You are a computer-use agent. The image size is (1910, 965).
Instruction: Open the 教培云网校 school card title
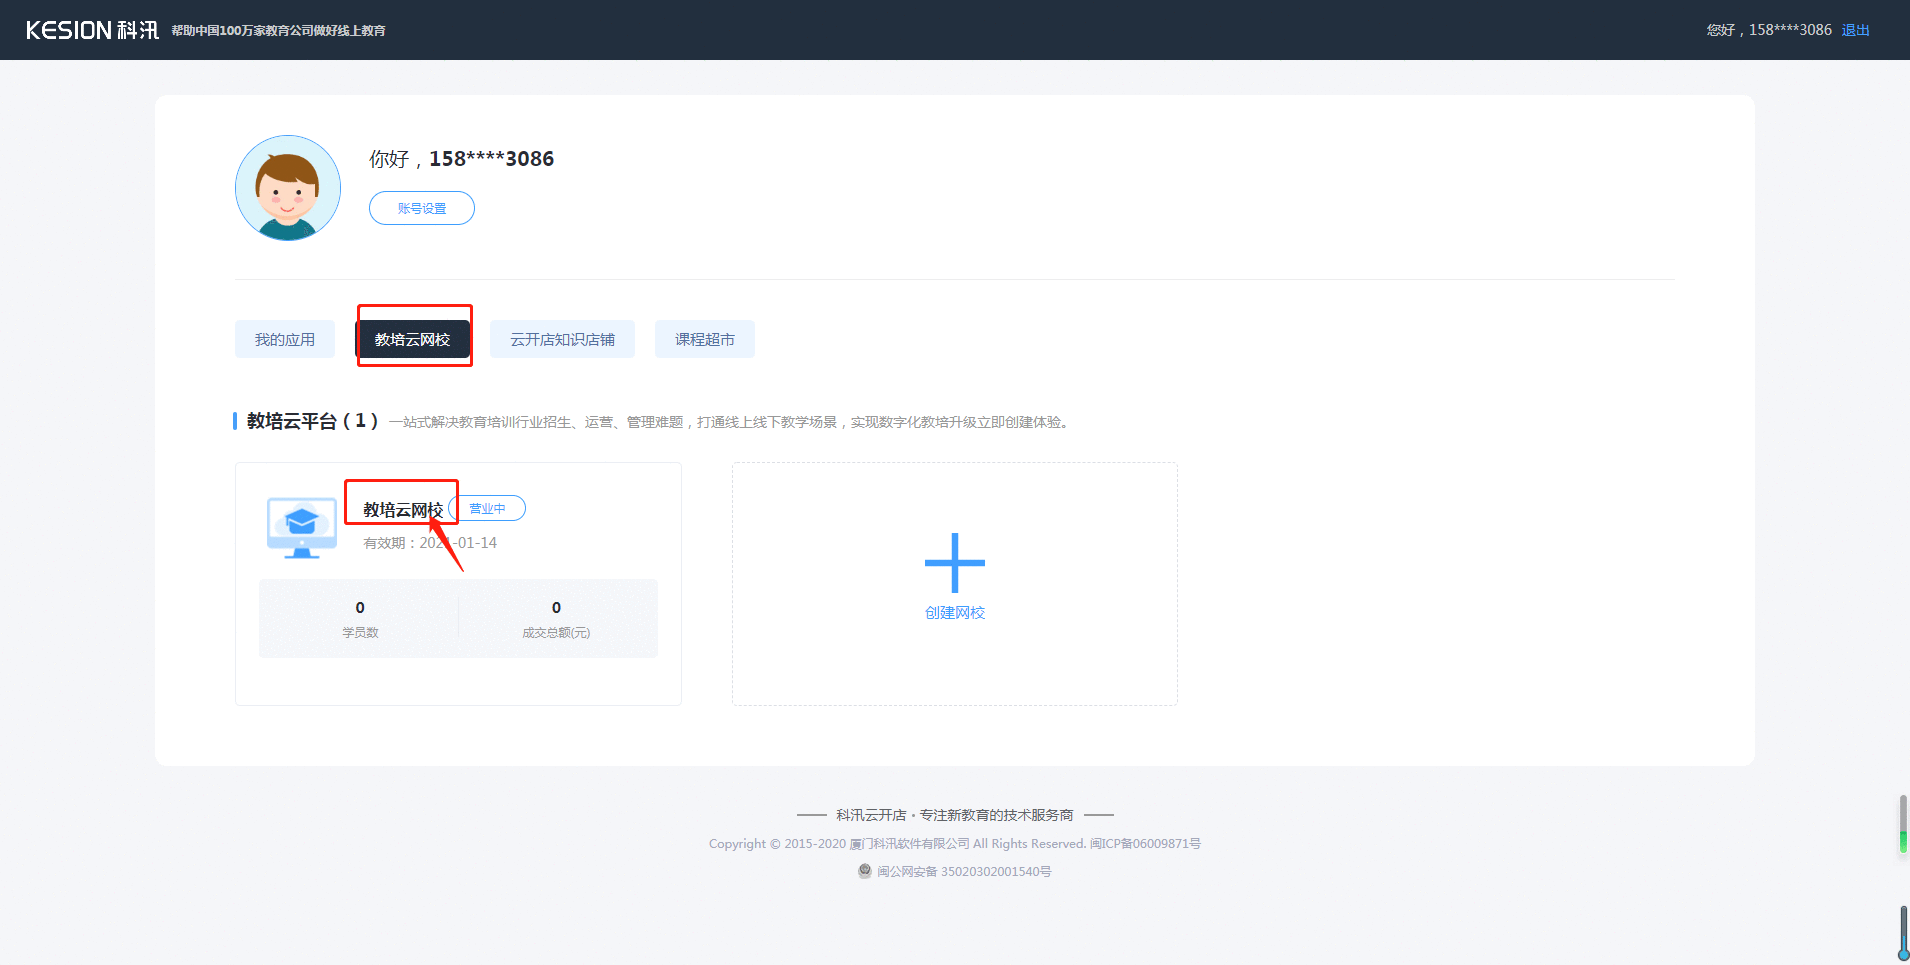tap(403, 510)
